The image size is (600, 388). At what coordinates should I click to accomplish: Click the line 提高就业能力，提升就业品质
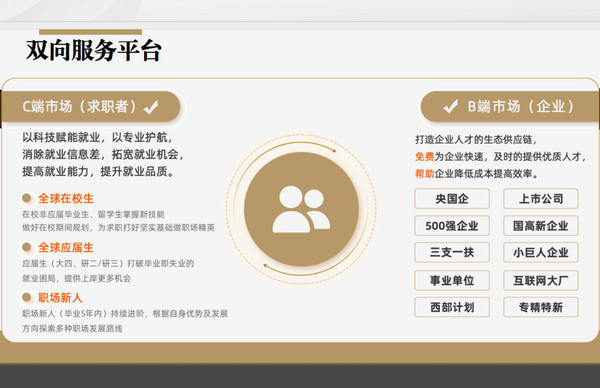(x=98, y=171)
